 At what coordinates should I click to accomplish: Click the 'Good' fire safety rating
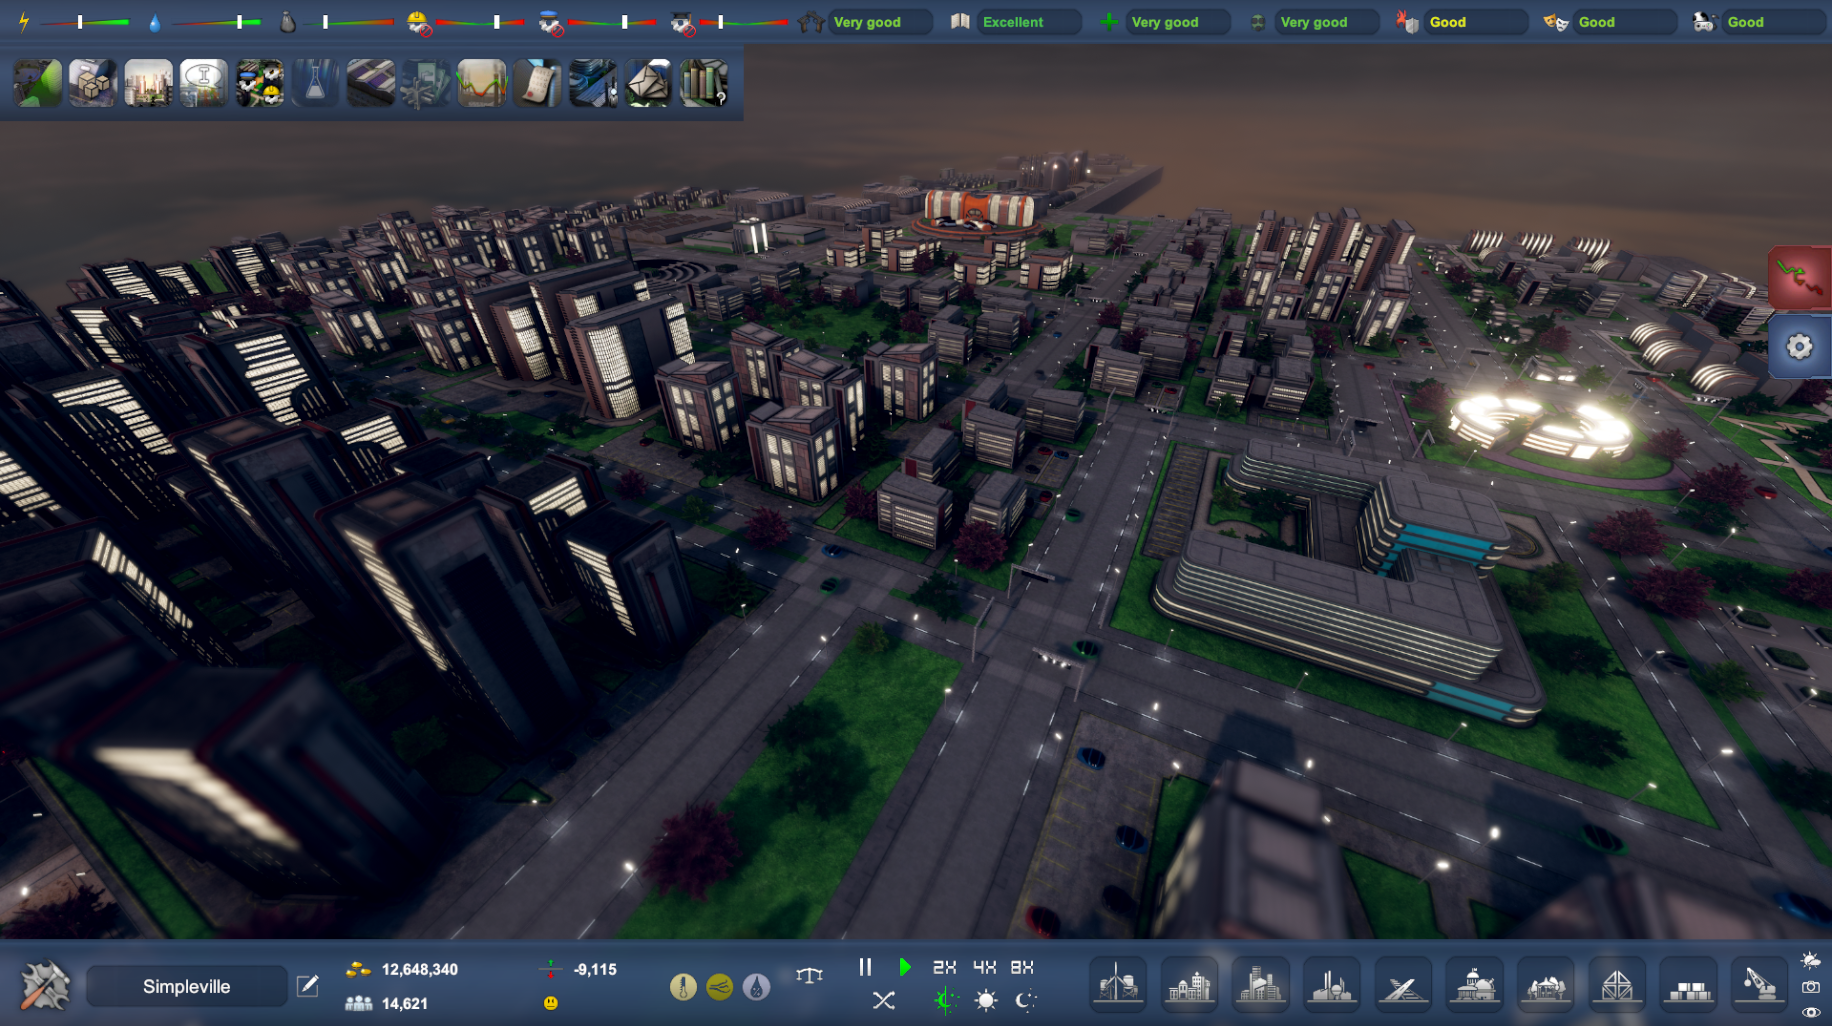(1447, 22)
